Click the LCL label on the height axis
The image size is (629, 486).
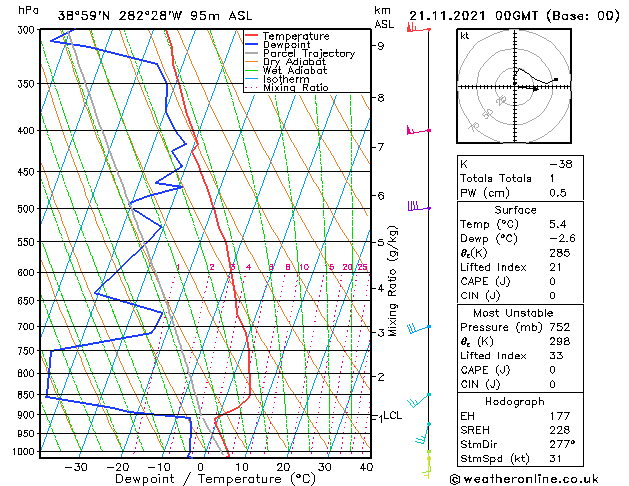coord(392,415)
